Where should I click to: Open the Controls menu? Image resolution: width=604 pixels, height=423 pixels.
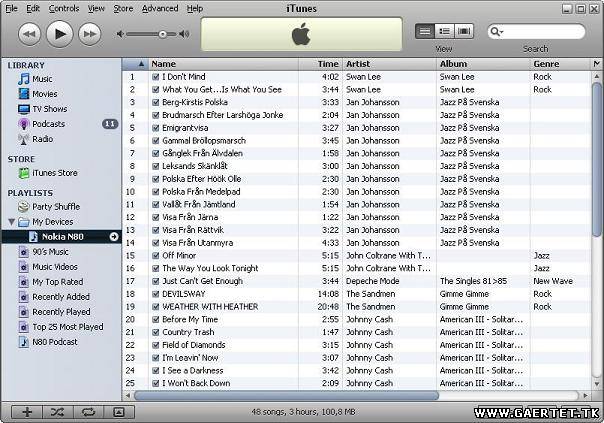point(64,8)
